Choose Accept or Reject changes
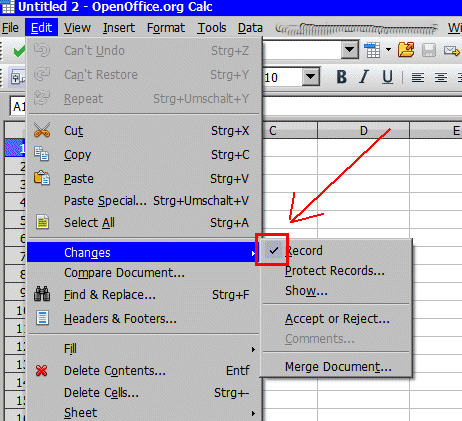Screen dimensions: 462x421 [x=337, y=319]
